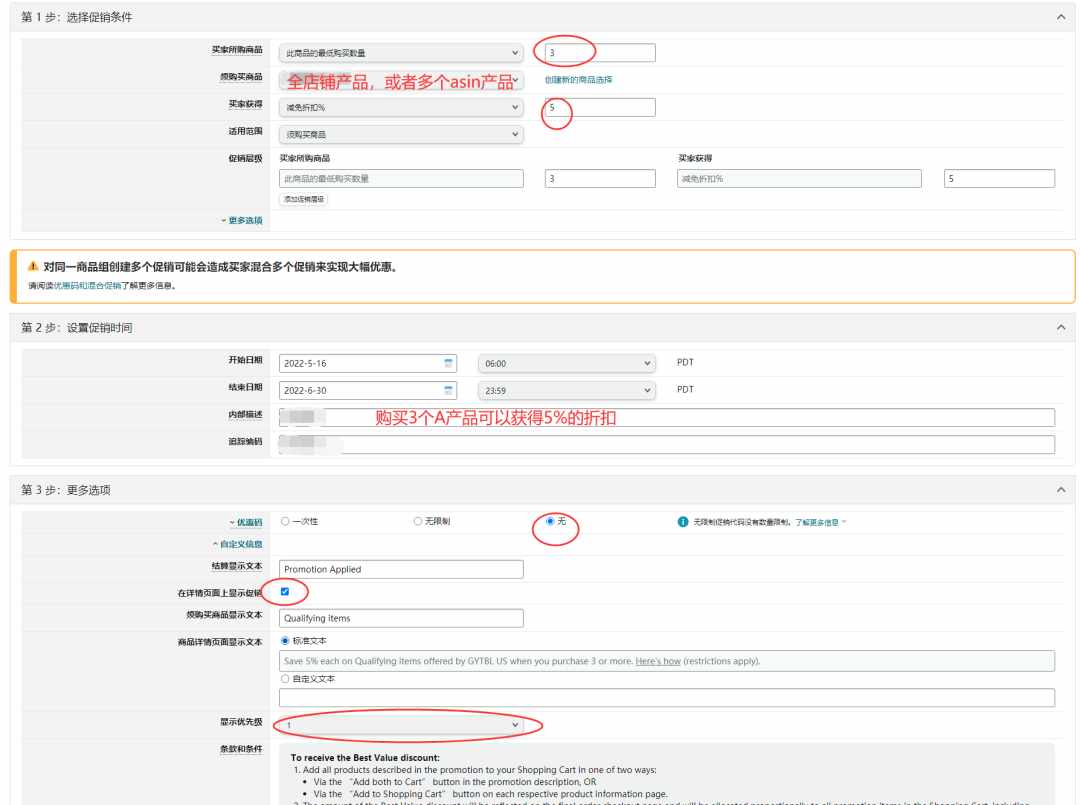
Task: Click the promotion tier 买家所购商品 type field
Action: (401, 178)
